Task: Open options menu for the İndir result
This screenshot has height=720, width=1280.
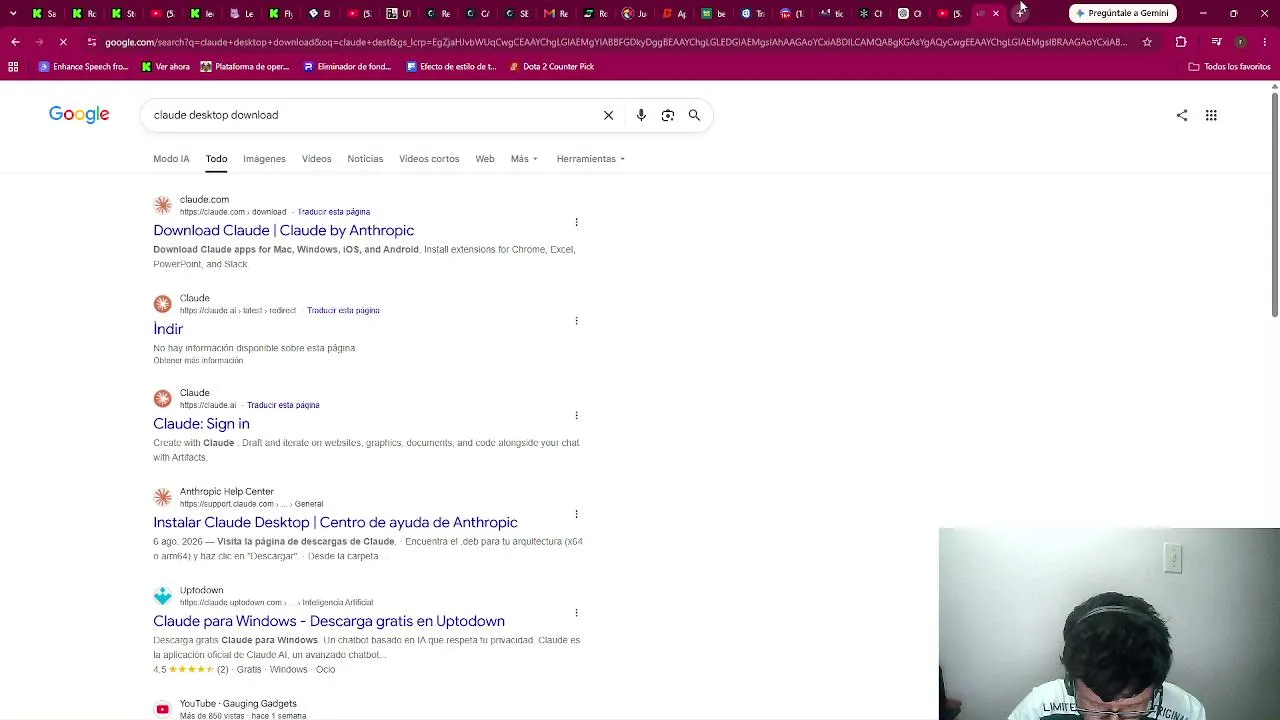Action: click(576, 321)
